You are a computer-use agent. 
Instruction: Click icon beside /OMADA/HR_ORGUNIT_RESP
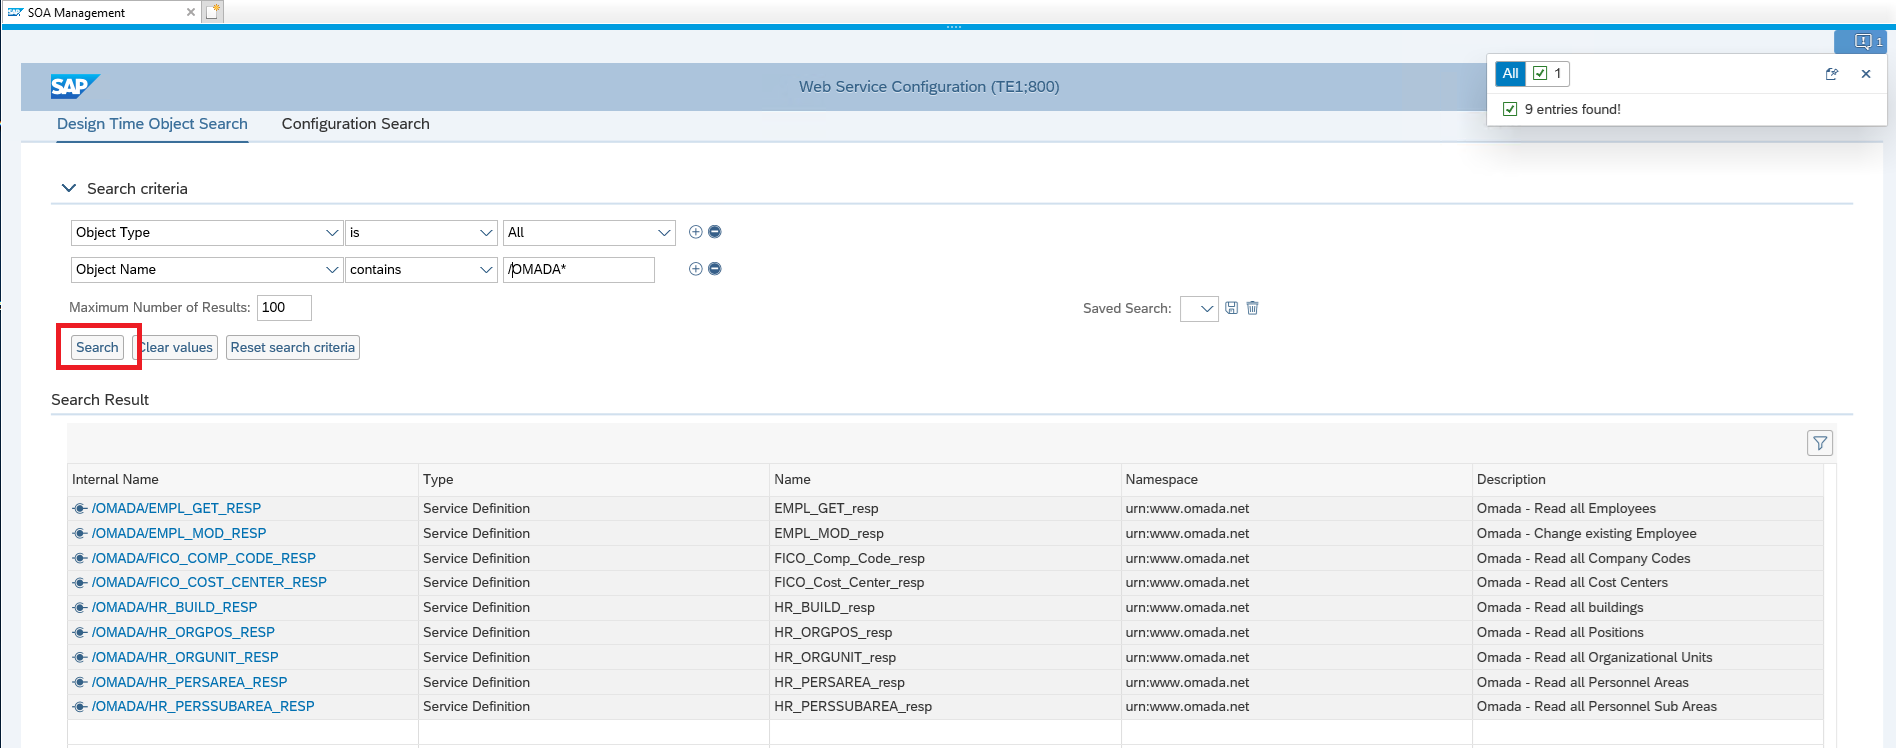(80, 658)
